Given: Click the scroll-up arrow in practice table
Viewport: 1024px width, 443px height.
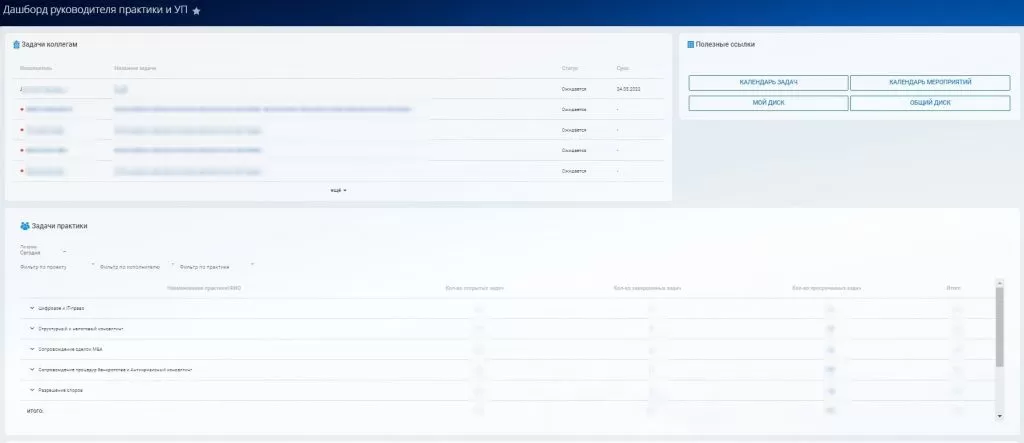Looking at the screenshot, I should click(x=1000, y=283).
